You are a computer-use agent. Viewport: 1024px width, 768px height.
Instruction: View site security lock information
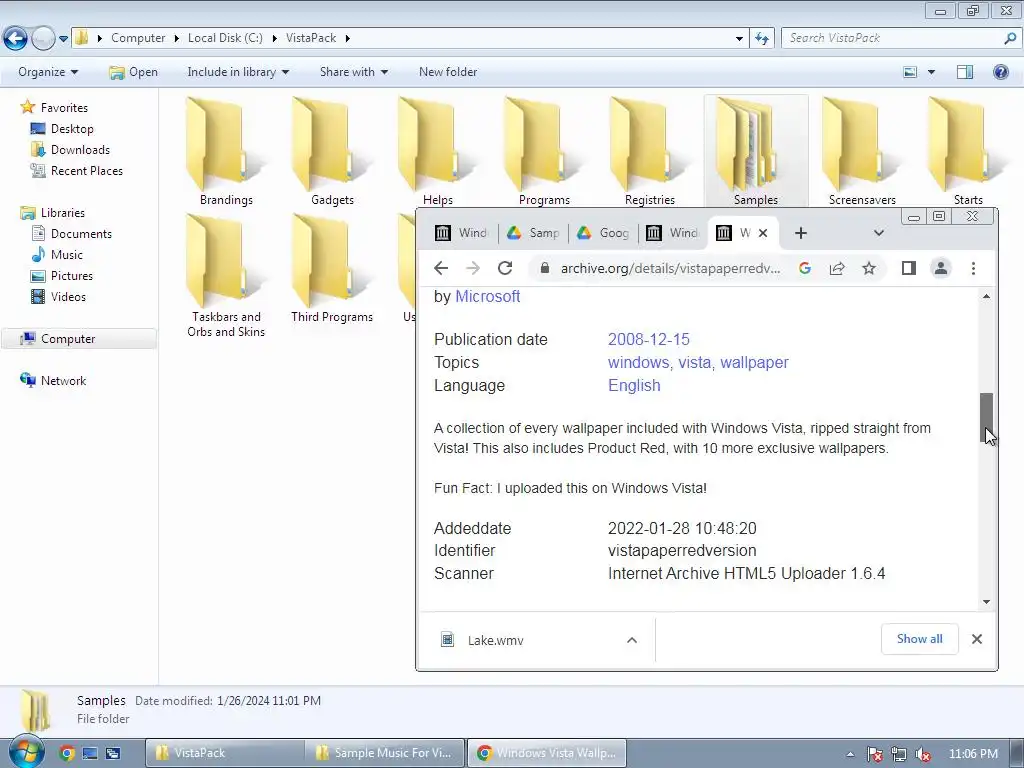pos(545,268)
